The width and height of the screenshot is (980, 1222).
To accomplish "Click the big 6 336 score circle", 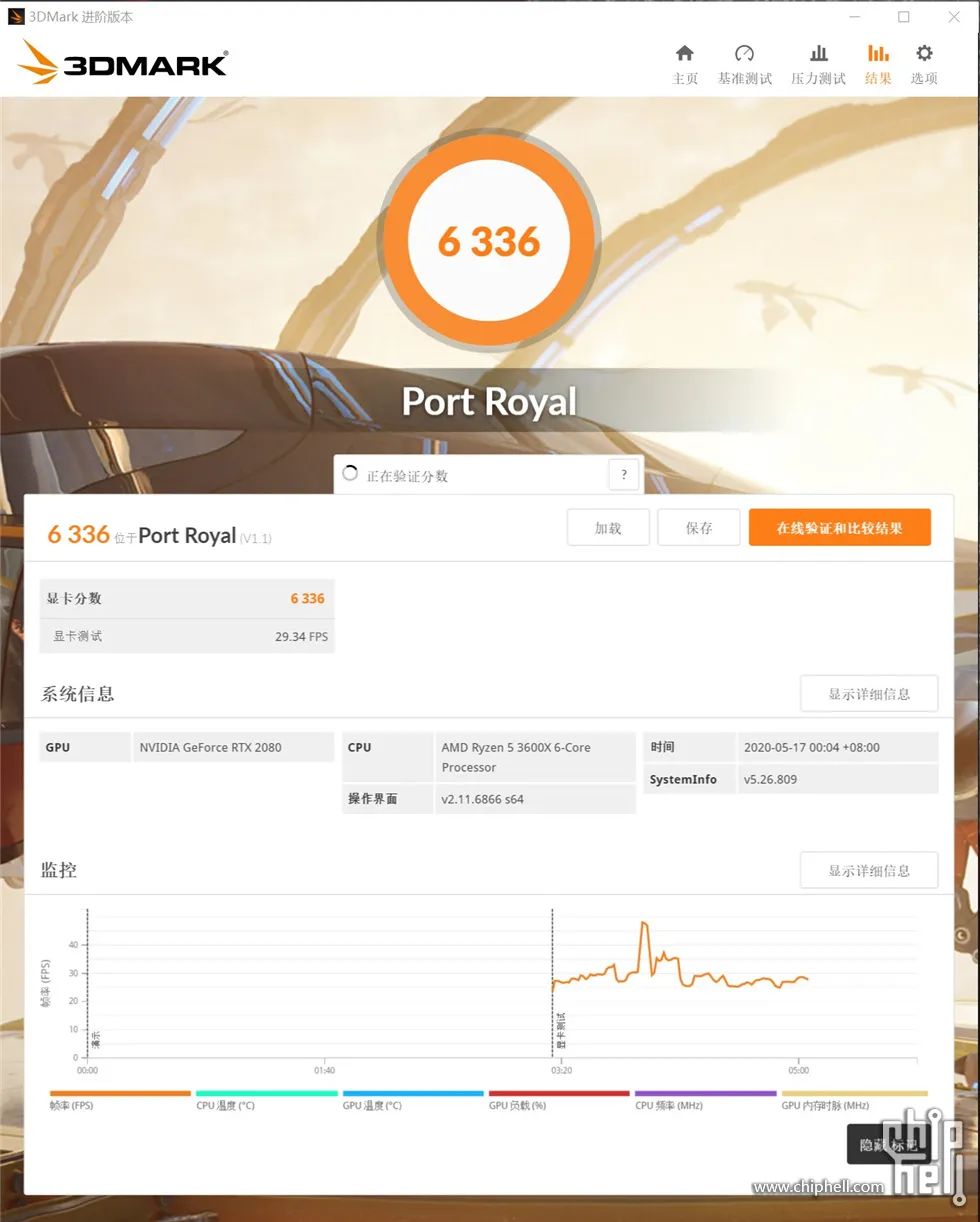I will (489, 241).
